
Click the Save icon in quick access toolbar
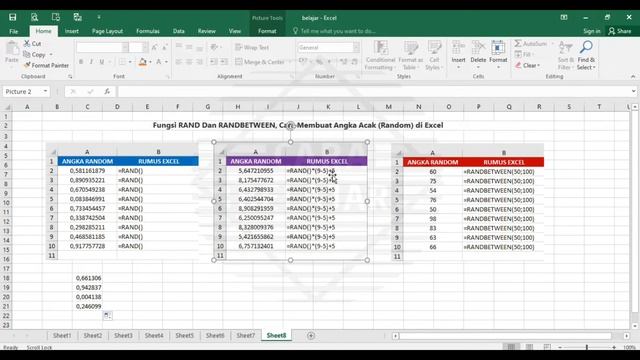[13, 17]
